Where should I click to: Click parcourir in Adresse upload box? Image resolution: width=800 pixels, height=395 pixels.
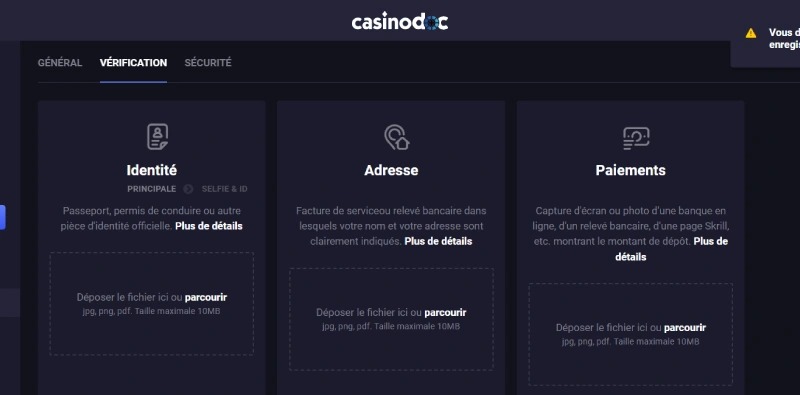tap(445, 313)
